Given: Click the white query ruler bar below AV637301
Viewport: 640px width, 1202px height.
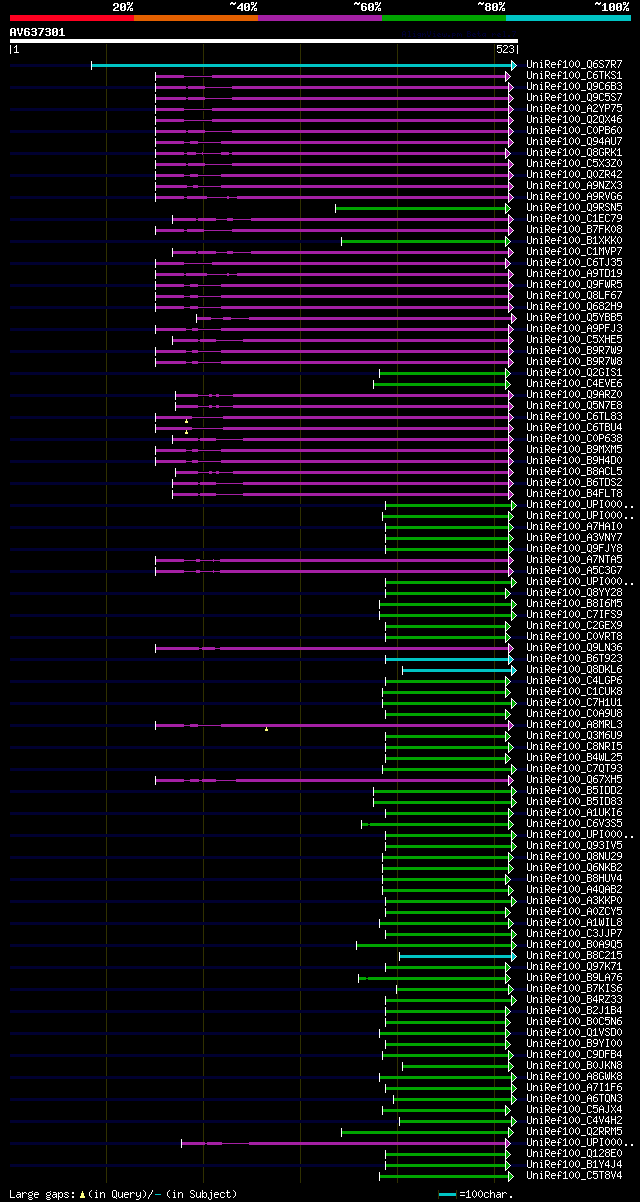Looking at the screenshot, I should point(263,41).
